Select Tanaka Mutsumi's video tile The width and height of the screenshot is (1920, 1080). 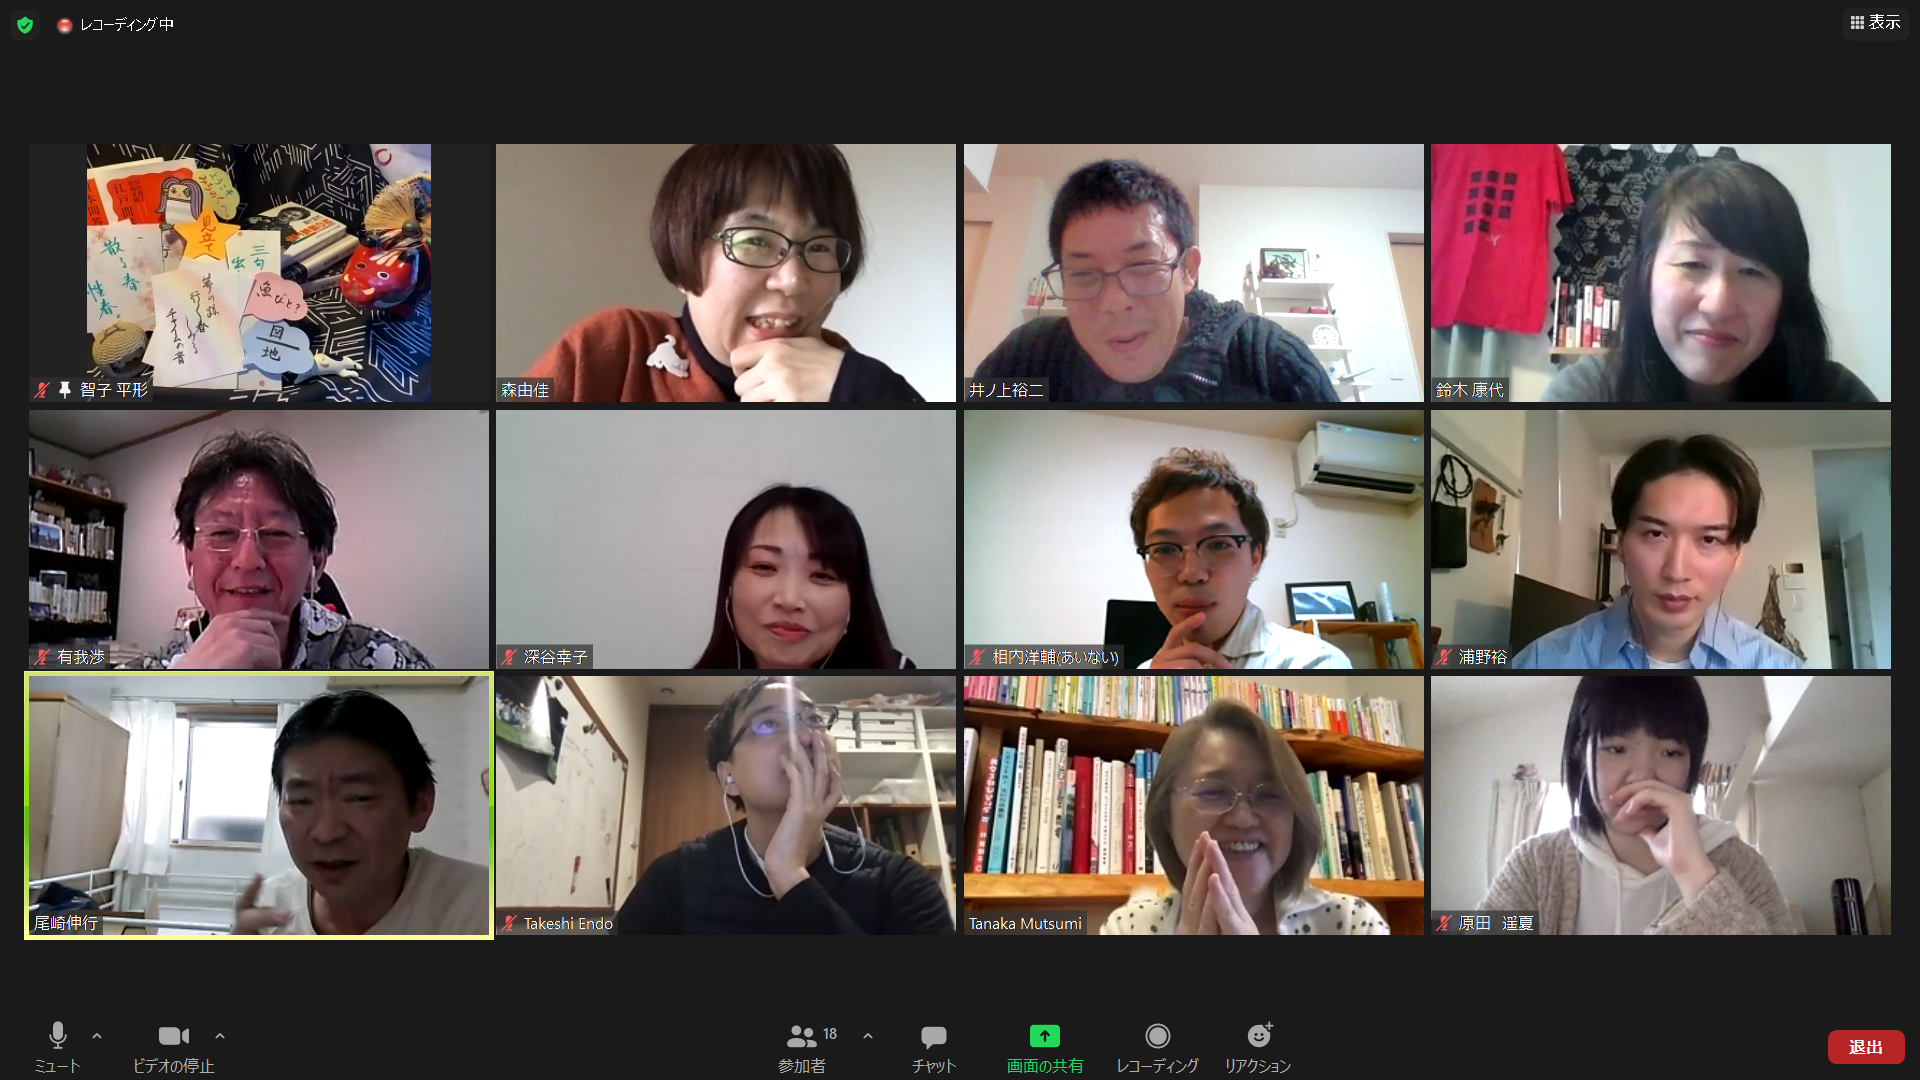tap(1193, 805)
